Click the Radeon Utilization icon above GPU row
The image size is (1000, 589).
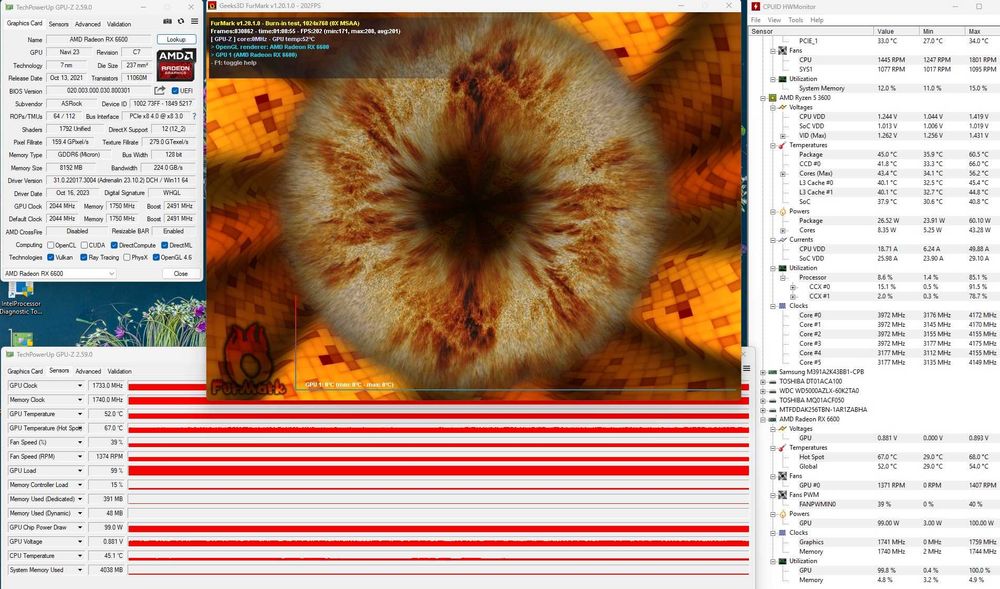782,562
